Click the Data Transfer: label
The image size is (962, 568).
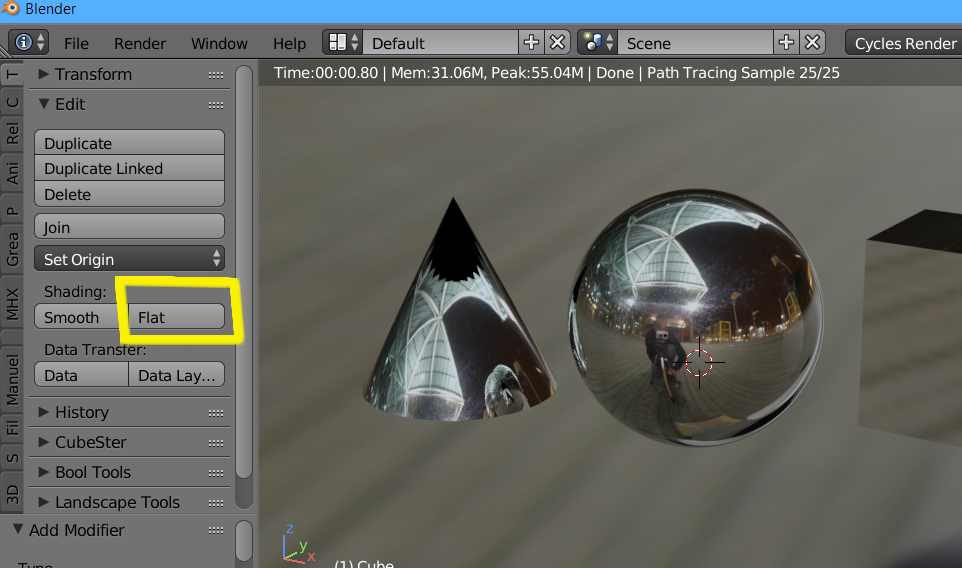click(95, 350)
